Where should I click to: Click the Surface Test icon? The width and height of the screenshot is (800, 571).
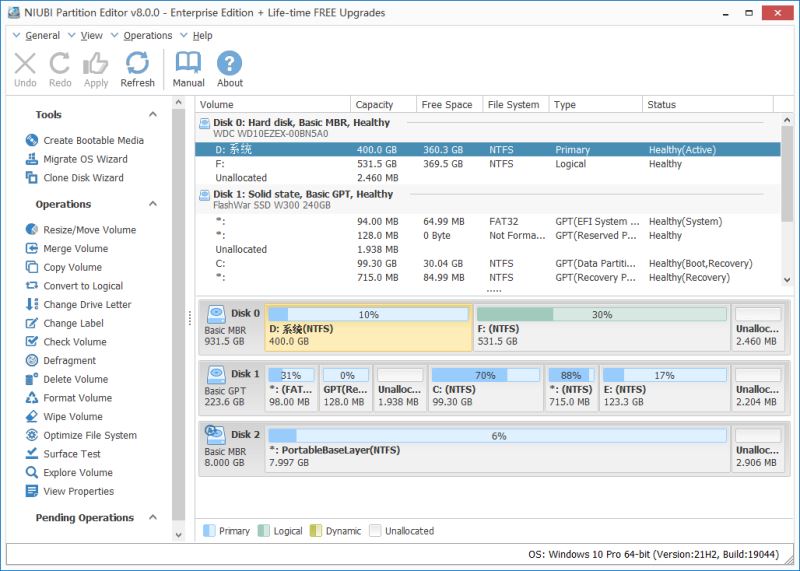(x=32, y=453)
